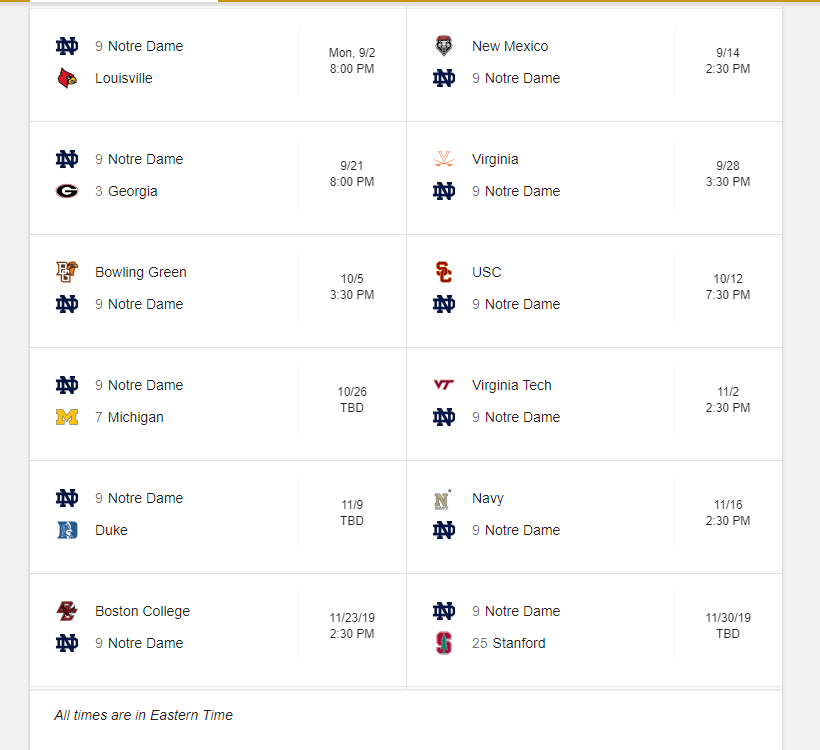Open the 25 Stanford team link
This screenshot has height=750, width=820.
pyautogui.click(x=508, y=643)
